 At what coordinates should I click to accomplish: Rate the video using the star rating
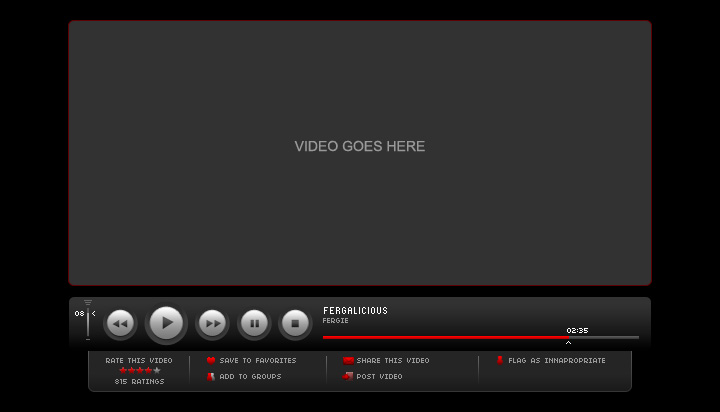click(x=139, y=370)
